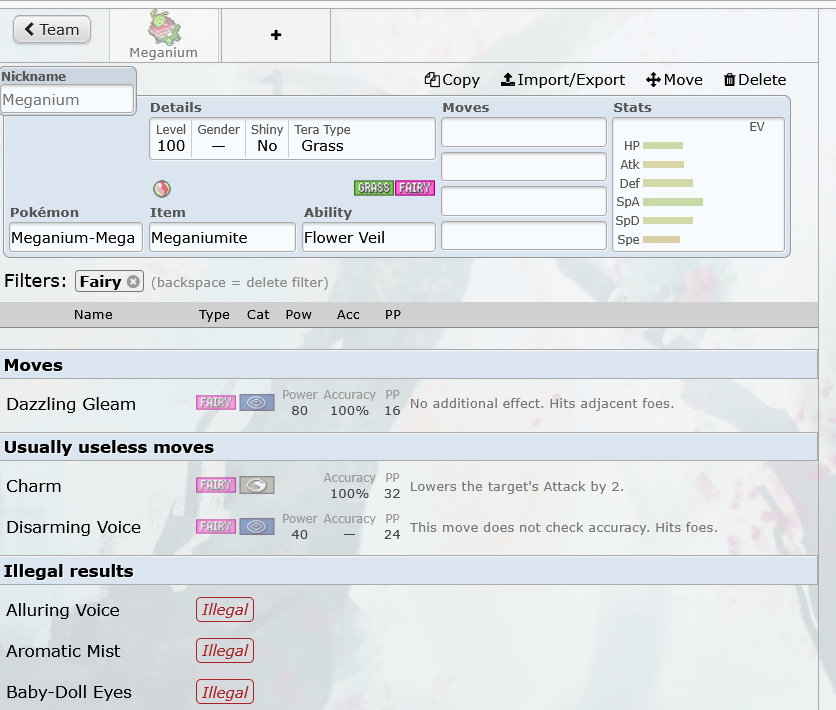The width and height of the screenshot is (836, 710).
Task: Click Disarming Voice's Special category icon
Action: point(256,527)
